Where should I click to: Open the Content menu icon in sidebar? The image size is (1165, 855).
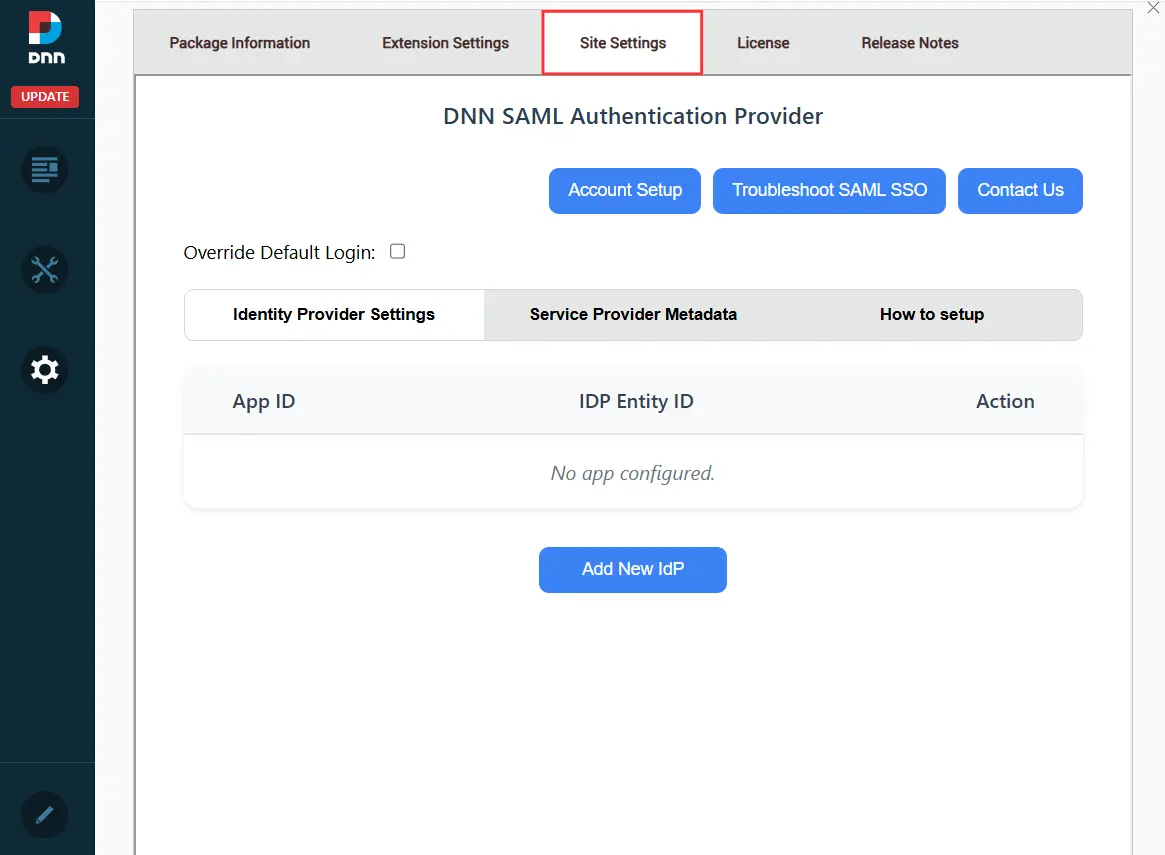[x=45, y=170]
